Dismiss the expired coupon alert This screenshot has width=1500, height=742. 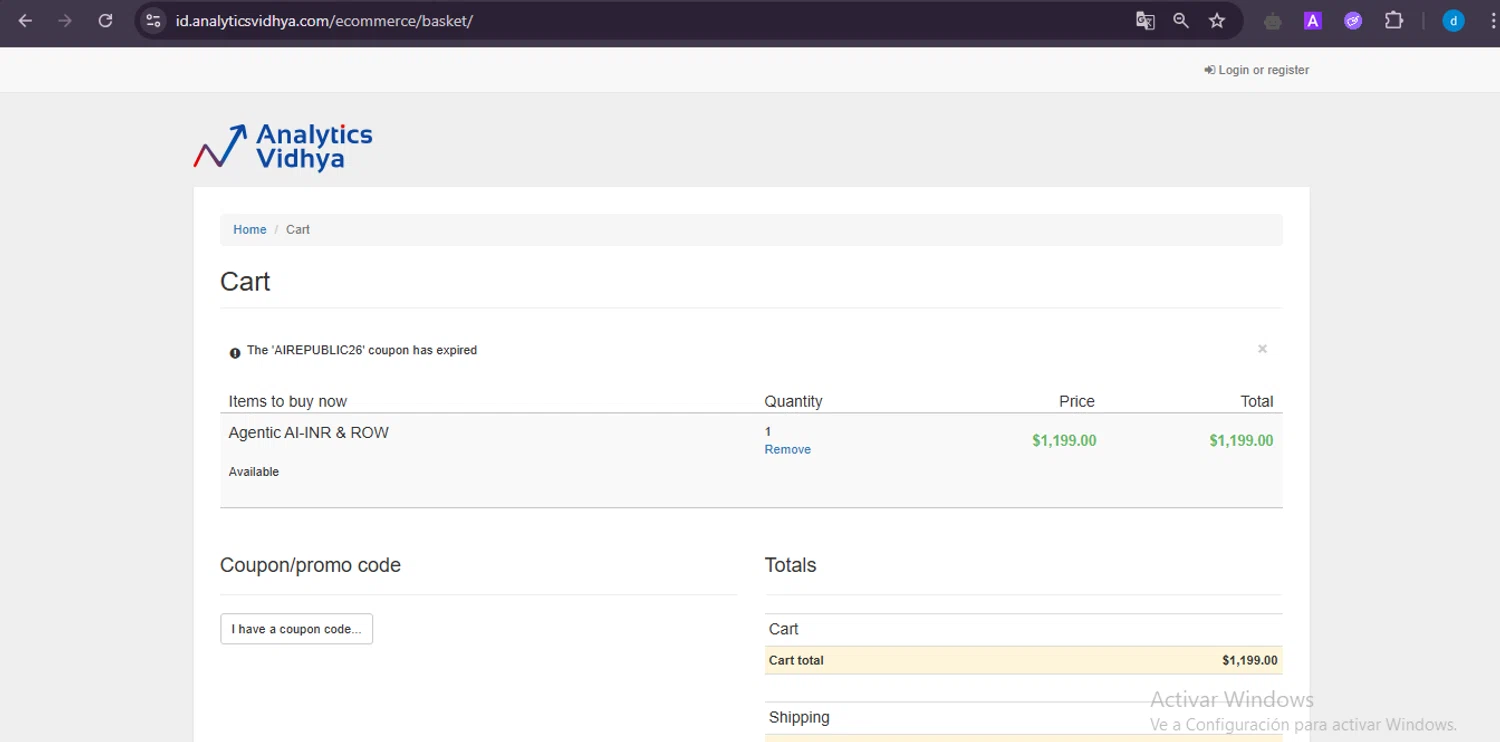point(1262,349)
